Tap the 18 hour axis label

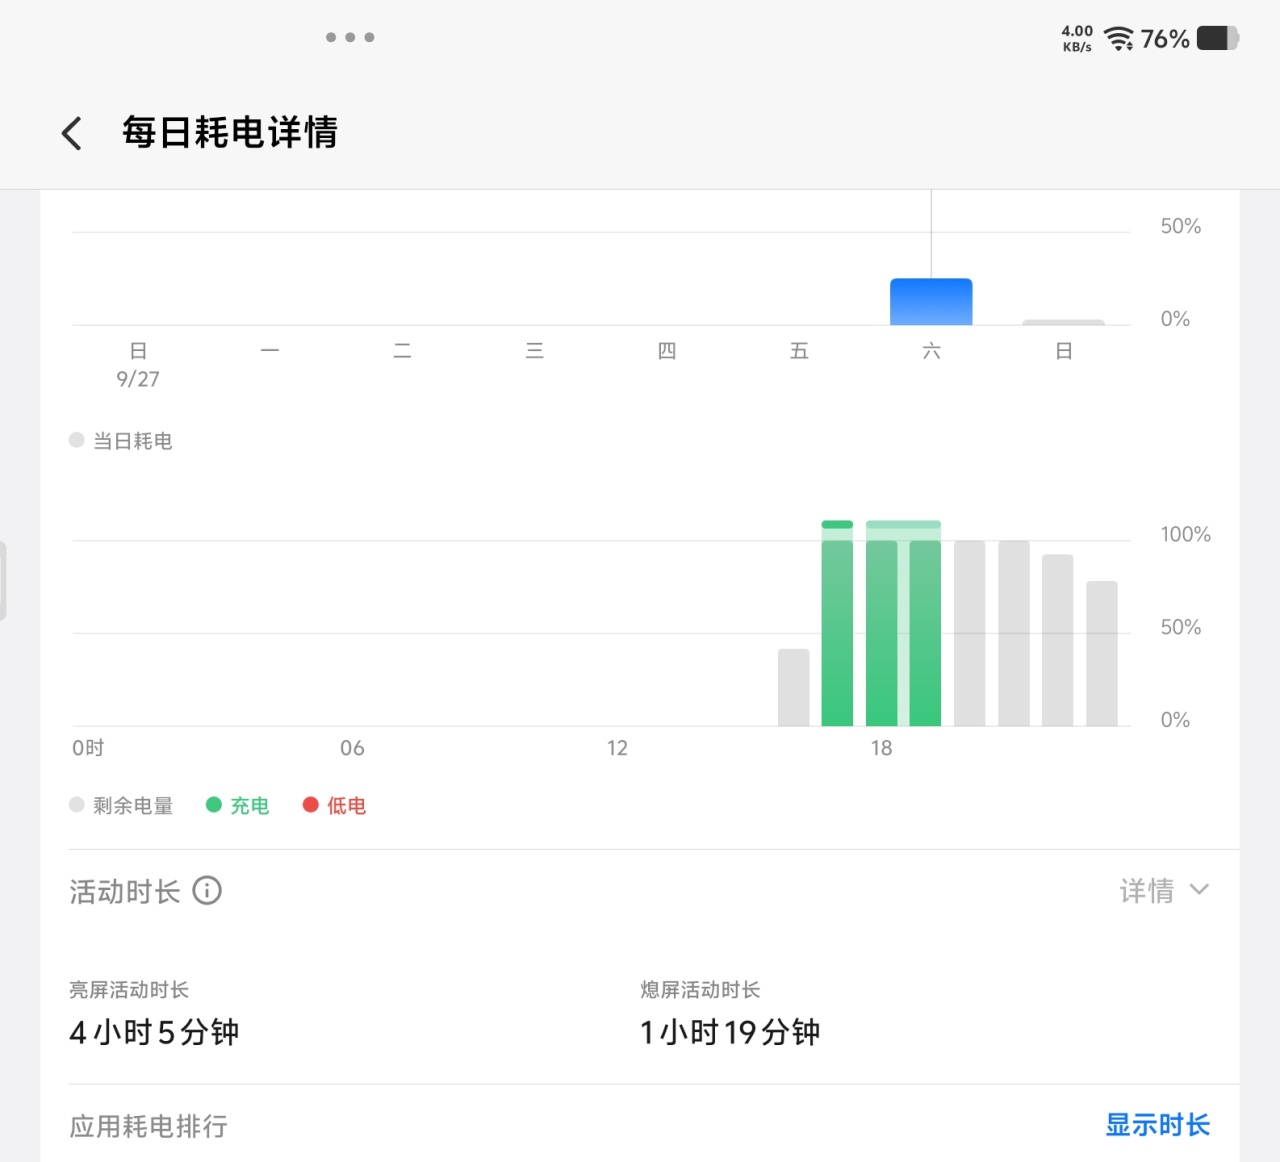pos(881,748)
